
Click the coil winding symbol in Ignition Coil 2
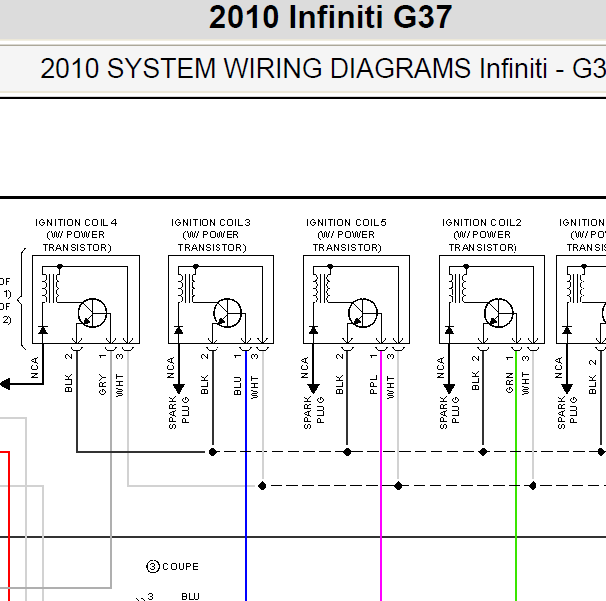(x=458, y=288)
